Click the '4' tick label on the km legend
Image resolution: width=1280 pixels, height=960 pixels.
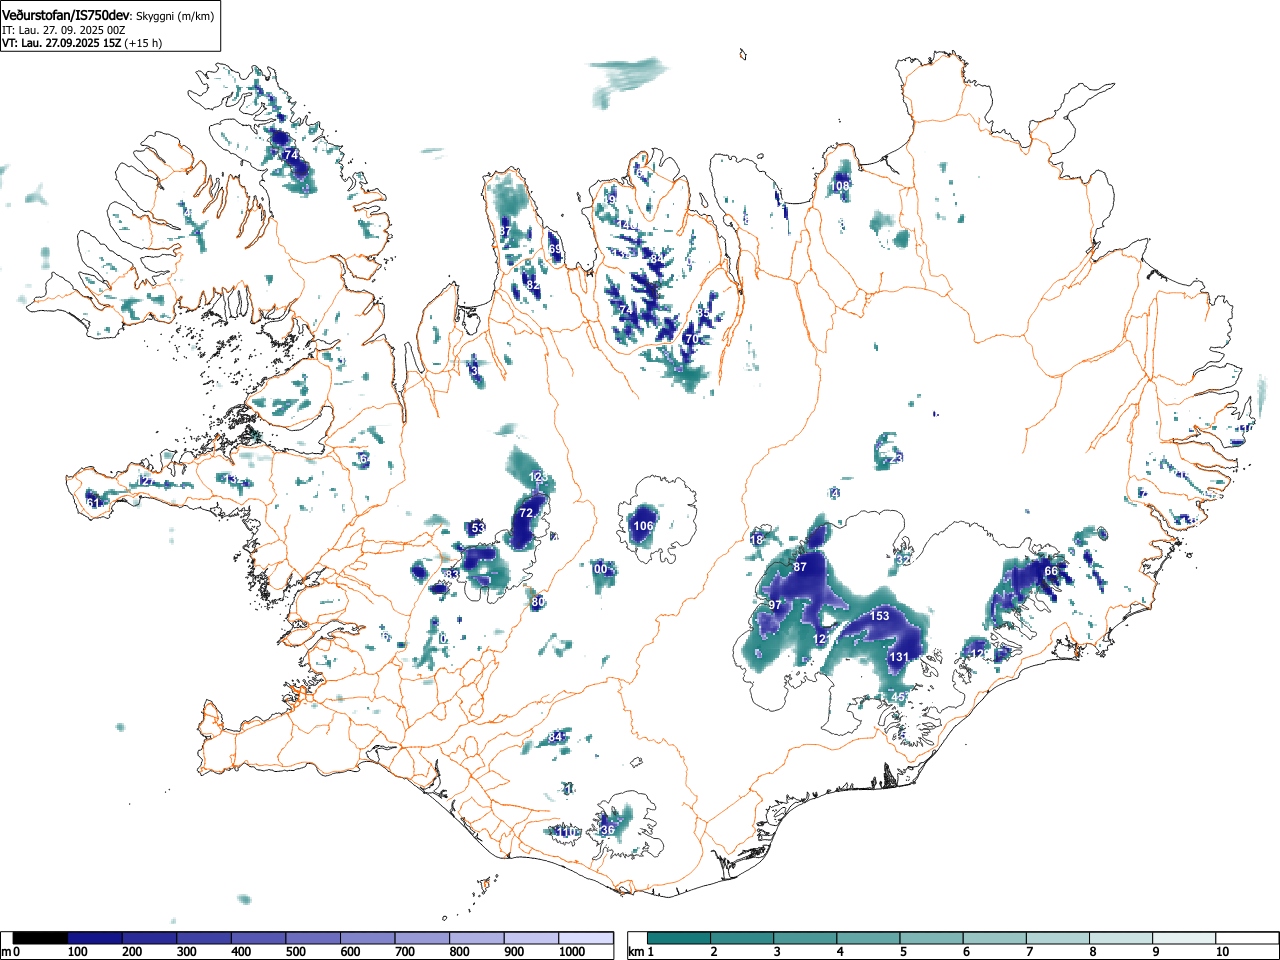pos(840,952)
